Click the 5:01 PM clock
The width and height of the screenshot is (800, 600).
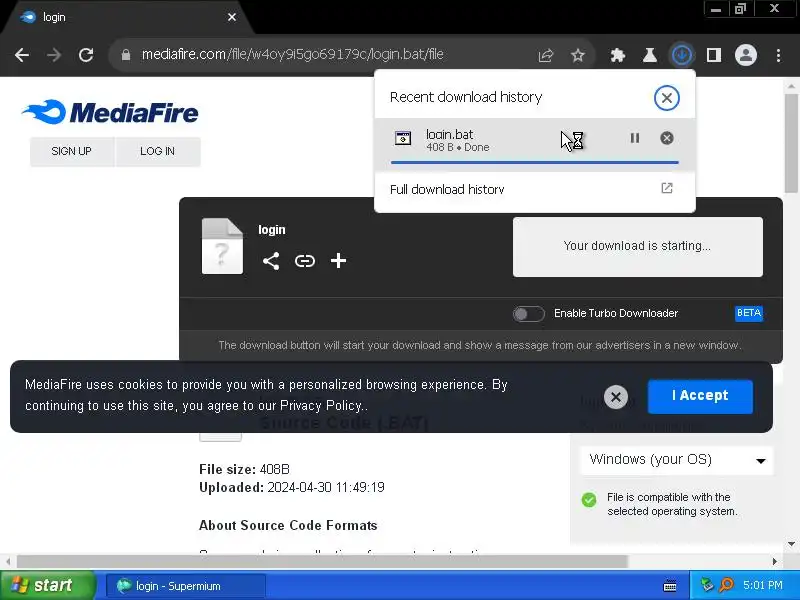click(x=763, y=585)
